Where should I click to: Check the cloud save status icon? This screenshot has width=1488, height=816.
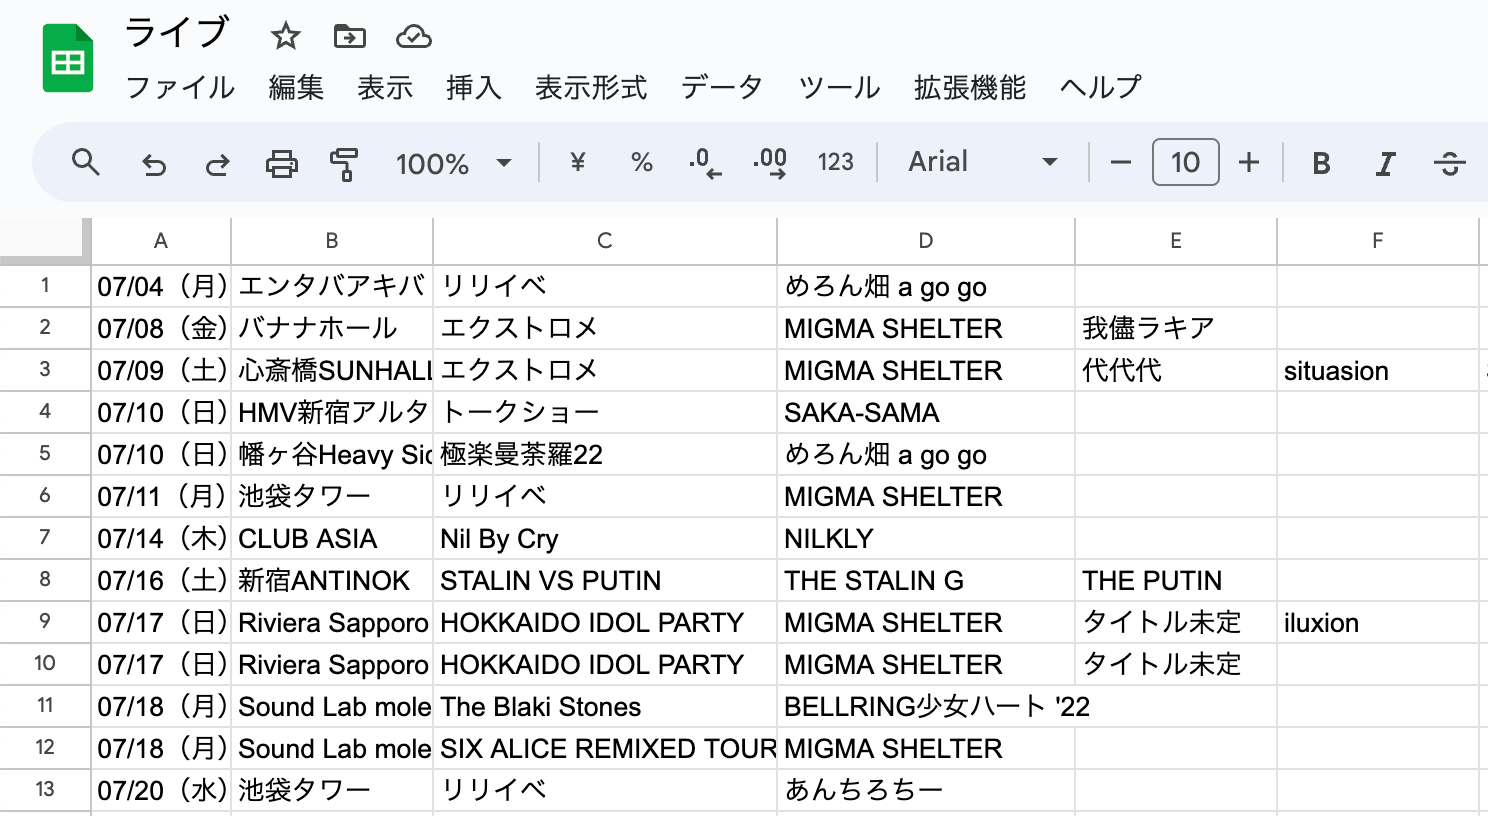413,37
